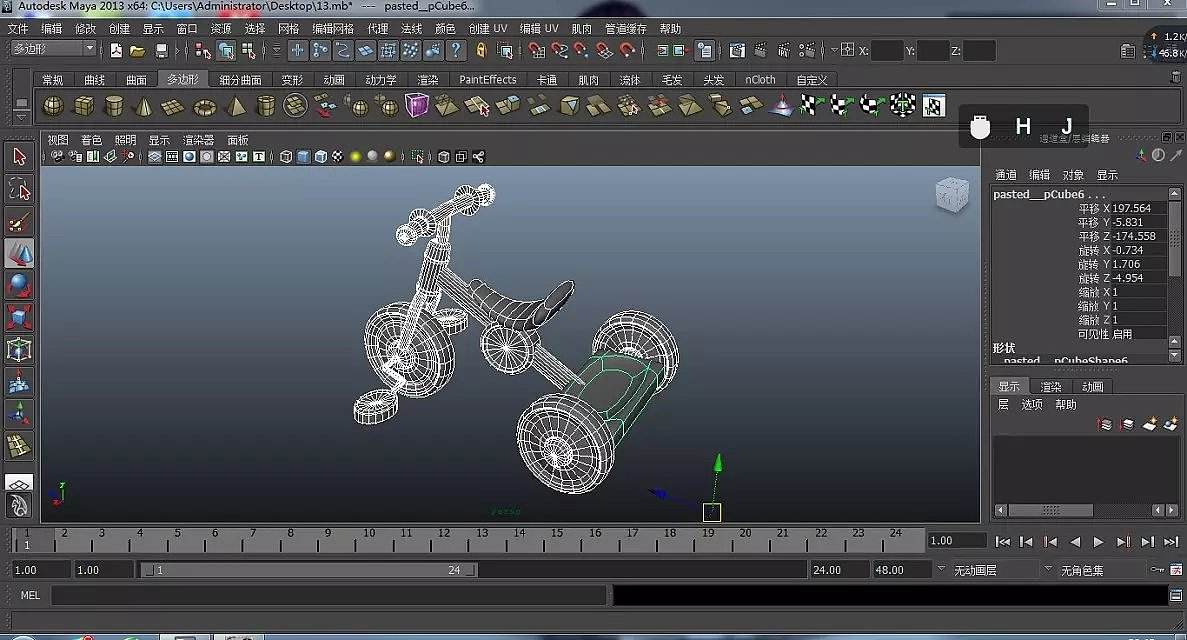The height and width of the screenshot is (640, 1187).
Task: Create a polygon sphere from the shelf
Action: [x=53, y=106]
